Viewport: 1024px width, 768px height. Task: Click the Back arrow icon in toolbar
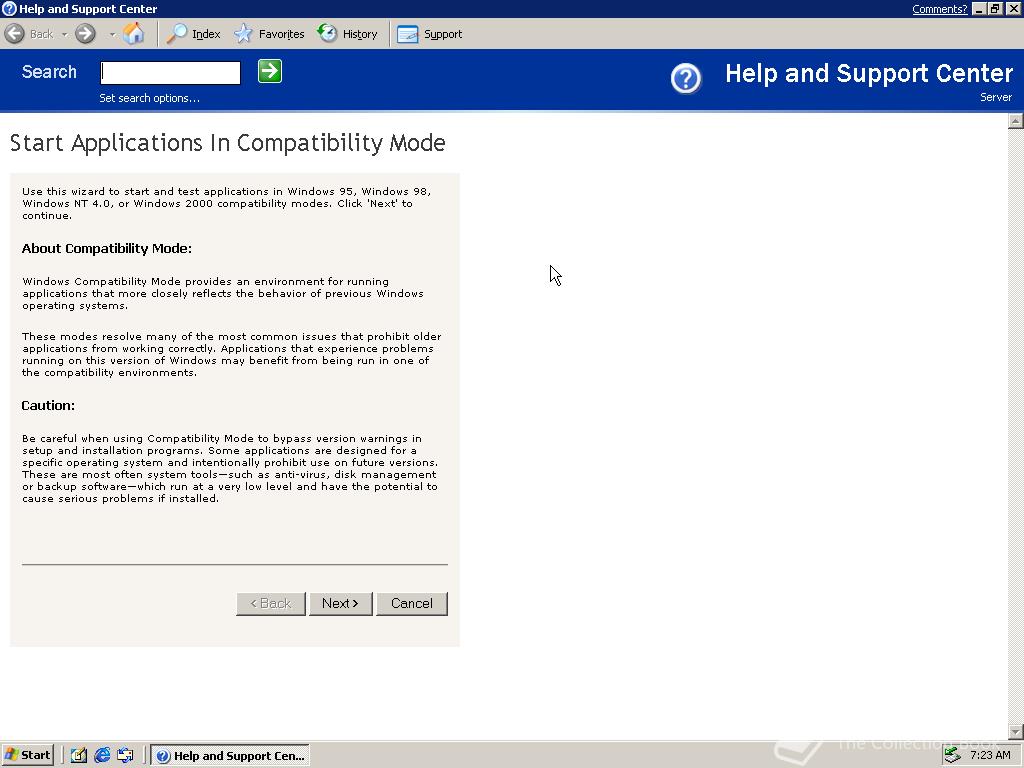14,34
